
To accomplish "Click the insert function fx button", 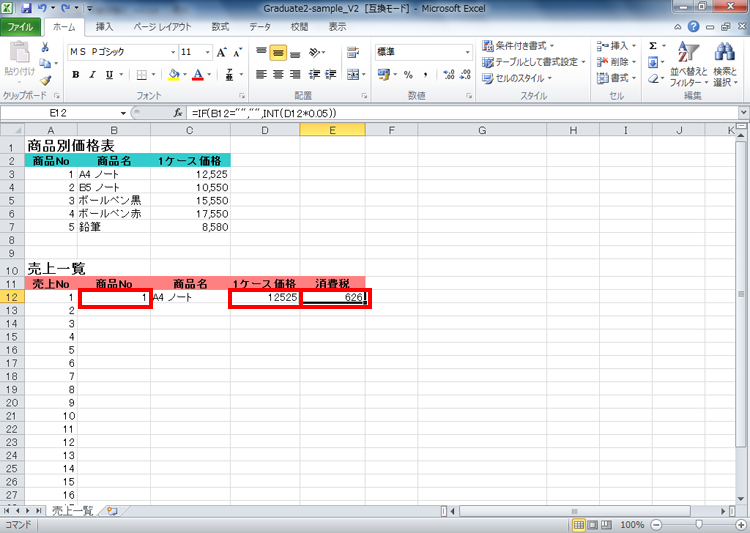I will [x=177, y=113].
